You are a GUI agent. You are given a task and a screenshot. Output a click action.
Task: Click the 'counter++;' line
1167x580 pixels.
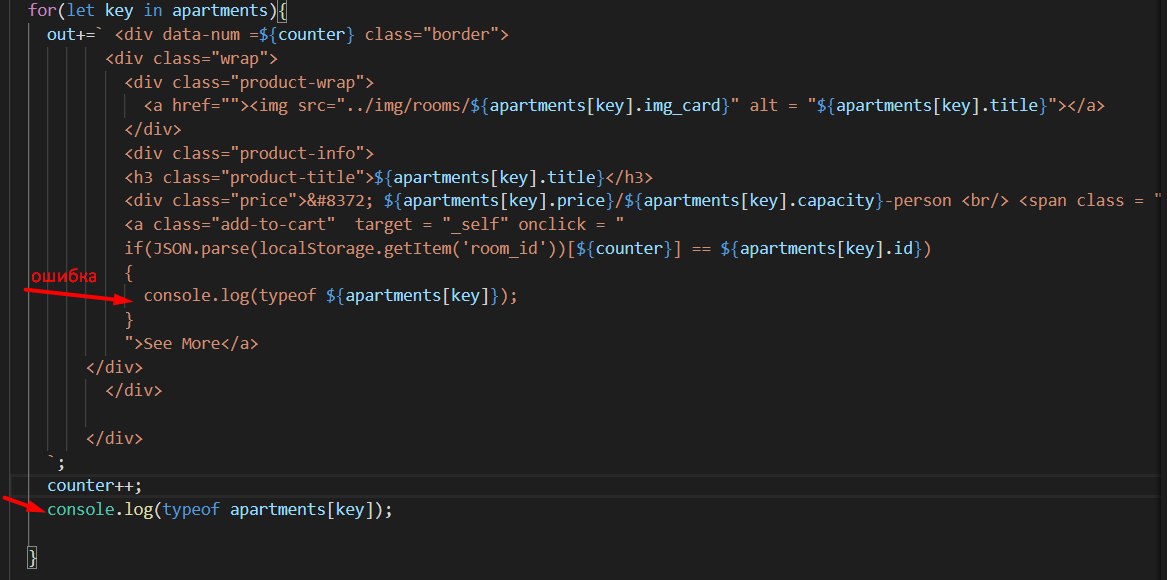click(95, 485)
